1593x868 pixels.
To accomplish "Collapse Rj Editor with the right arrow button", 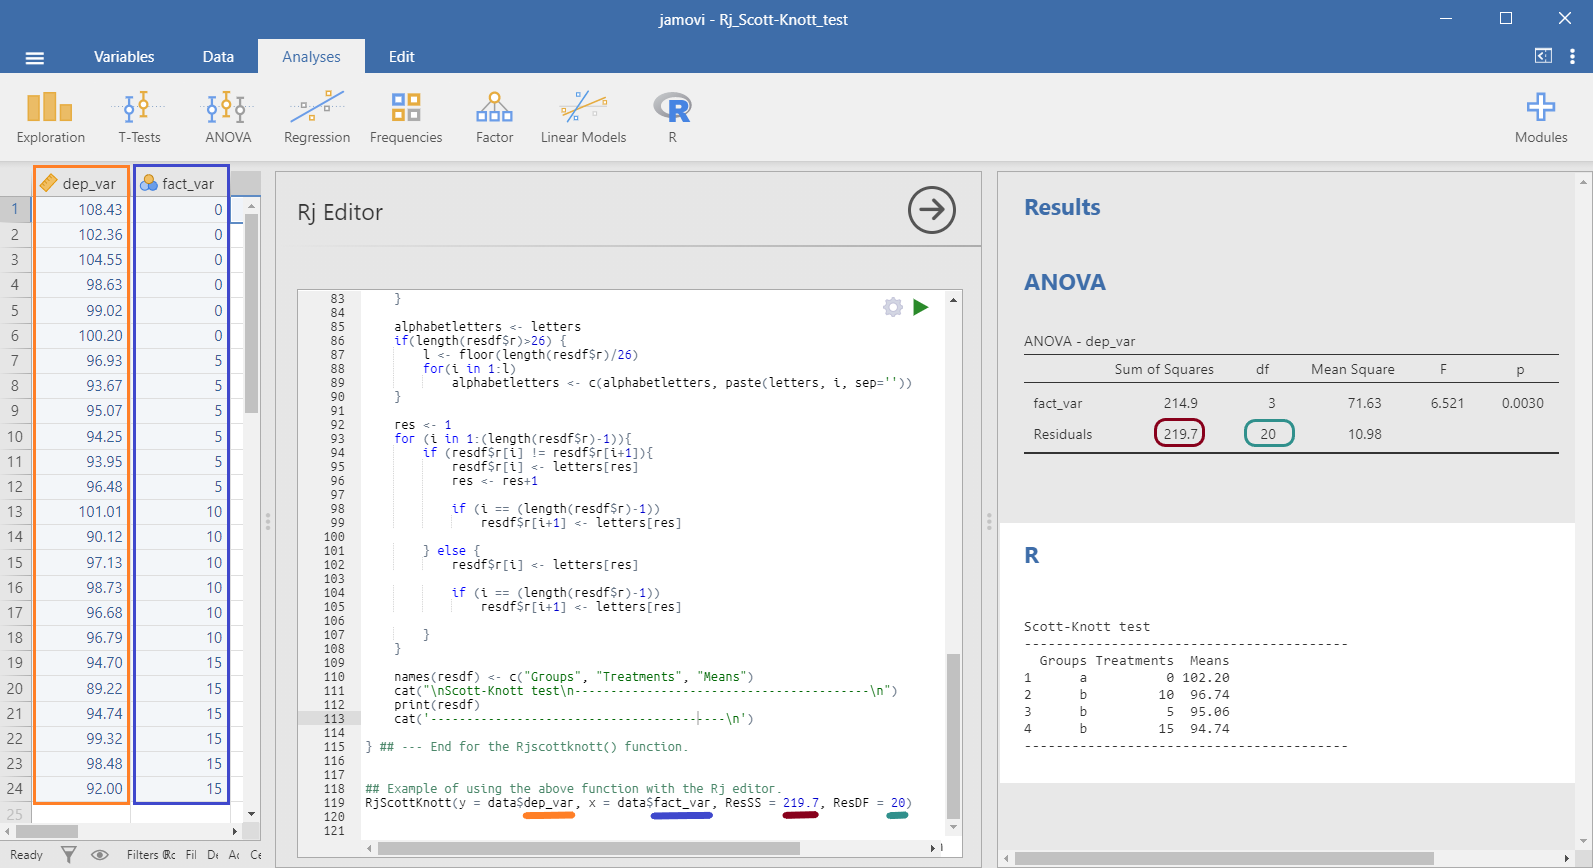I will (x=932, y=210).
